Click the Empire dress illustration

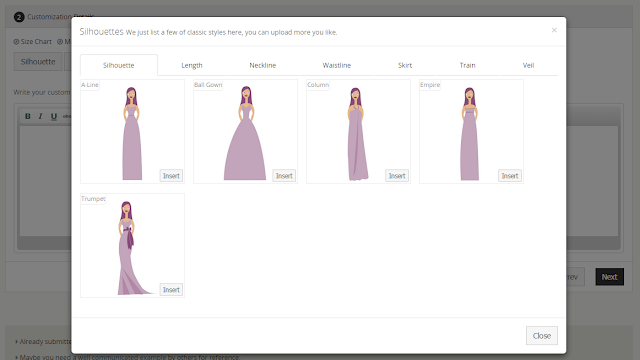click(x=470, y=134)
